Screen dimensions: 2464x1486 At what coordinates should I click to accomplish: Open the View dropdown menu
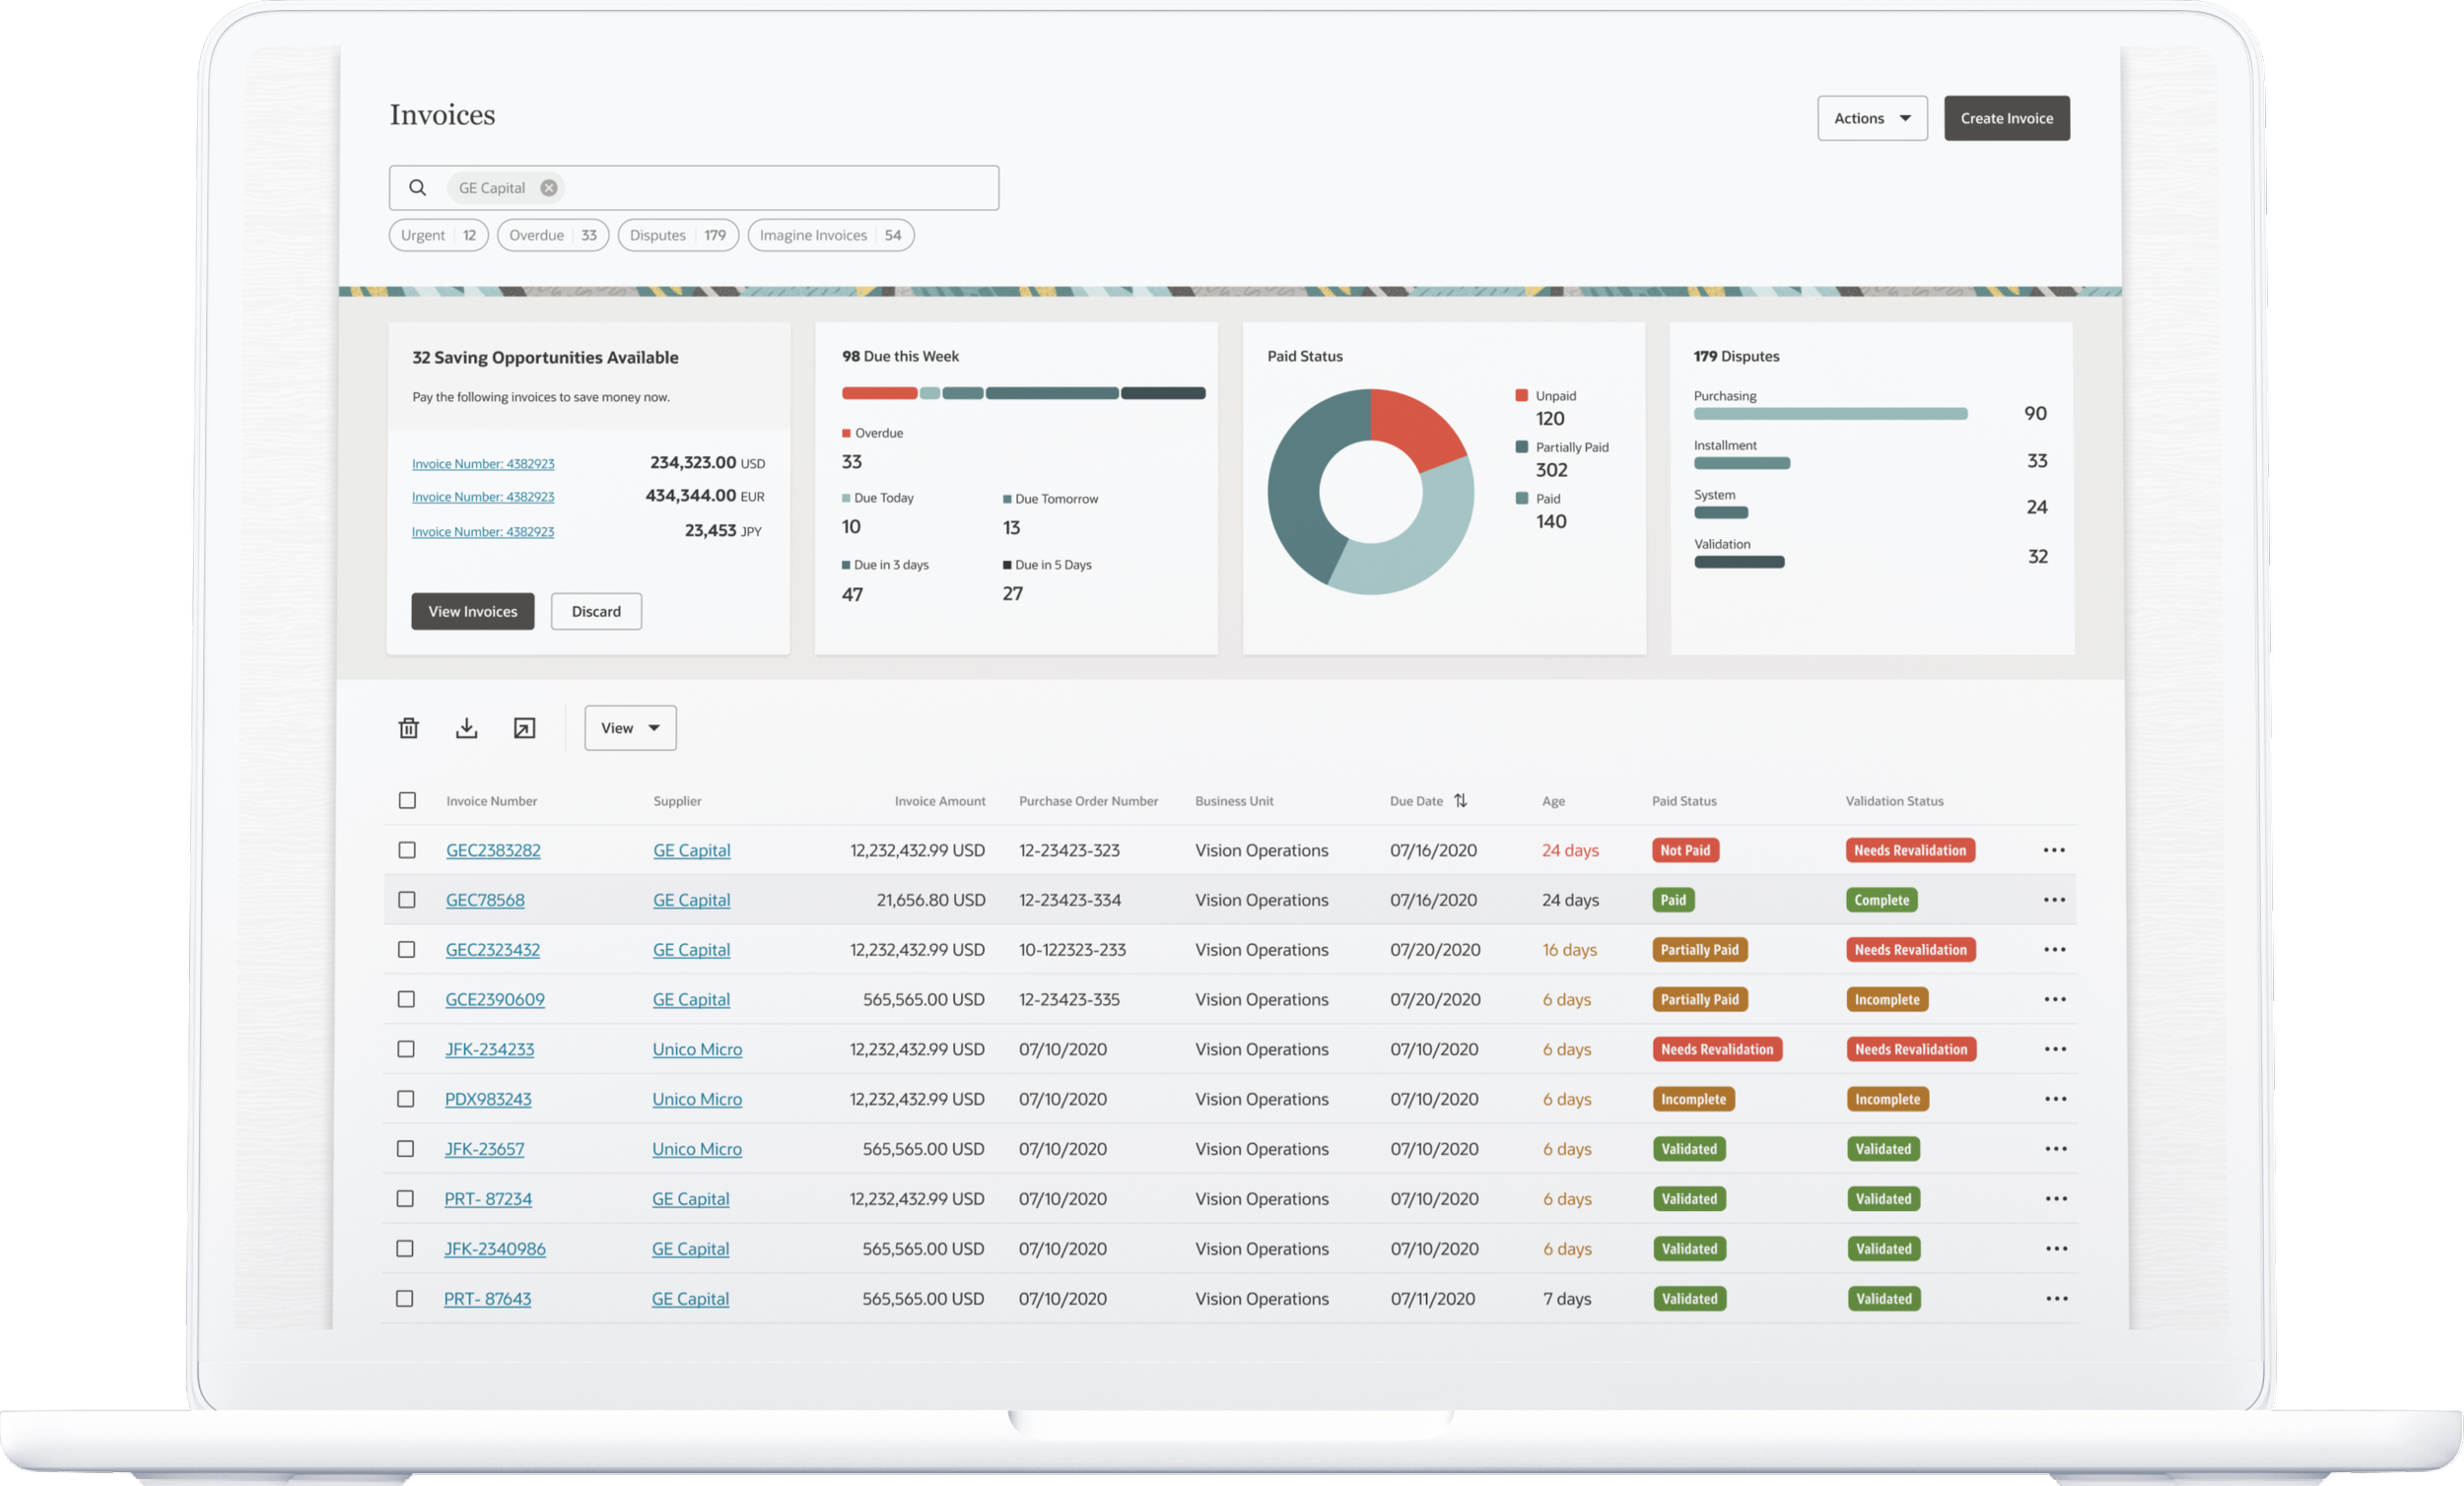pyautogui.click(x=630, y=728)
